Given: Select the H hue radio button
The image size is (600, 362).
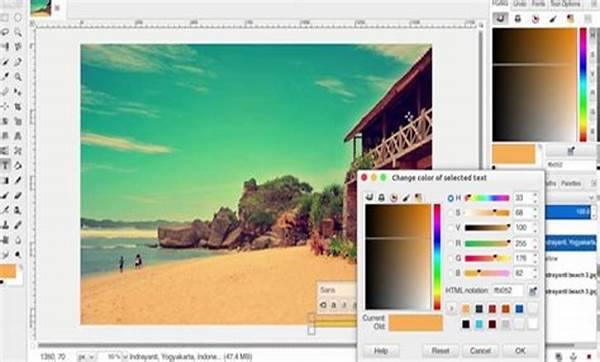Looking at the screenshot, I should pyautogui.click(x=450, y=198).
